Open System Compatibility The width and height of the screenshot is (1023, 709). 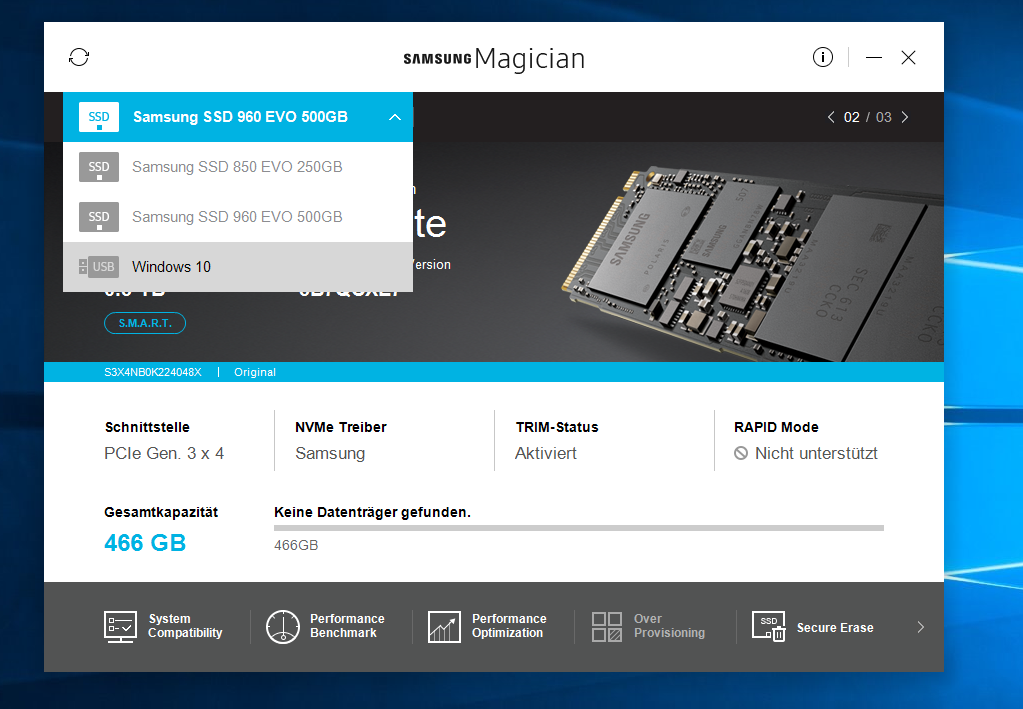[163, 626]
